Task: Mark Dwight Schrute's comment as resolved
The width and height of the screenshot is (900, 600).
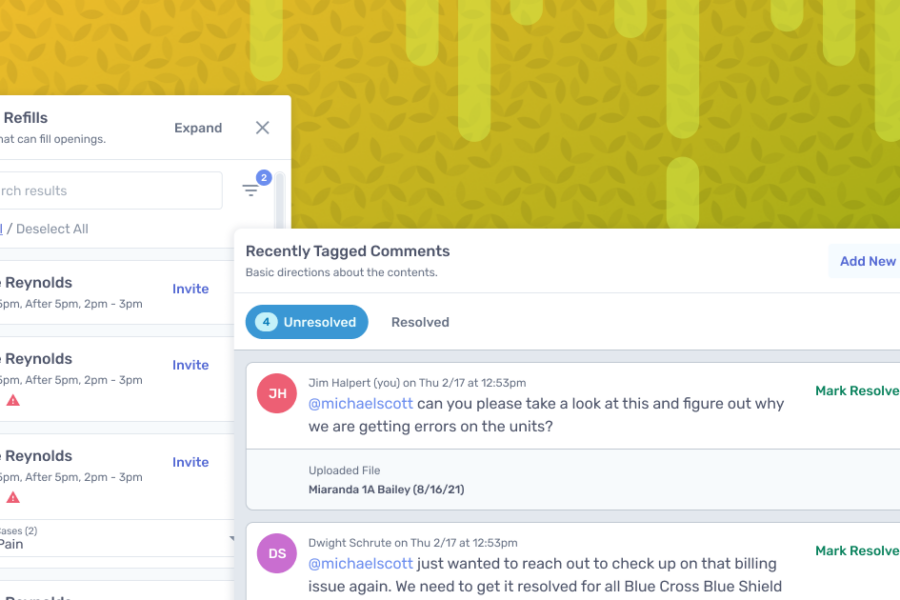Action: point(856,551)
